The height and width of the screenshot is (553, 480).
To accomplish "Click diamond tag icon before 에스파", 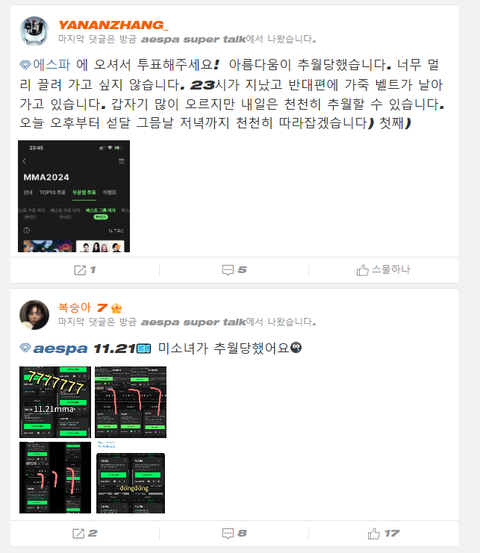I will [x=25, y=65].
